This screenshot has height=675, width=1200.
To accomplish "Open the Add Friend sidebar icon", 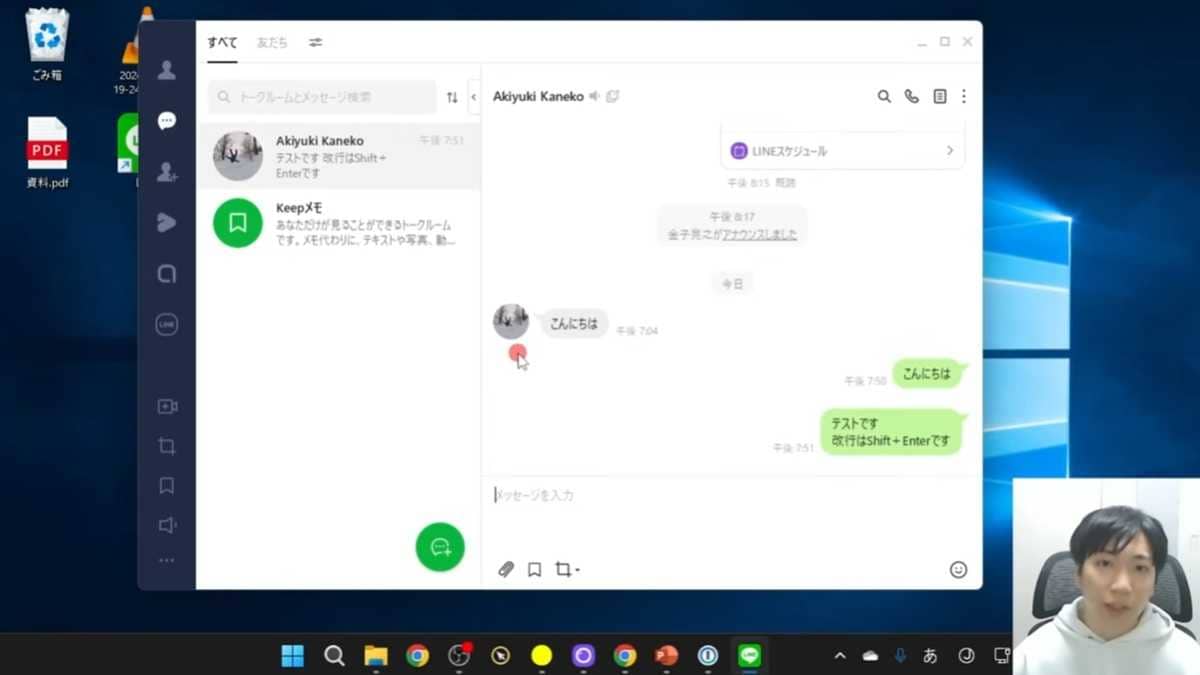I will (x=167, y=172).
